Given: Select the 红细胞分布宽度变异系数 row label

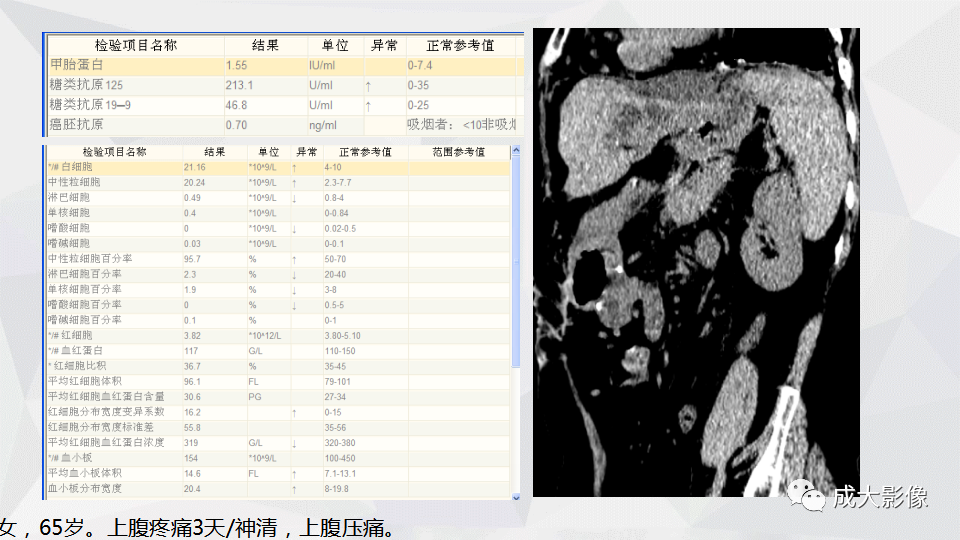Looking at the screenshot, I should [x=107, y=412].
